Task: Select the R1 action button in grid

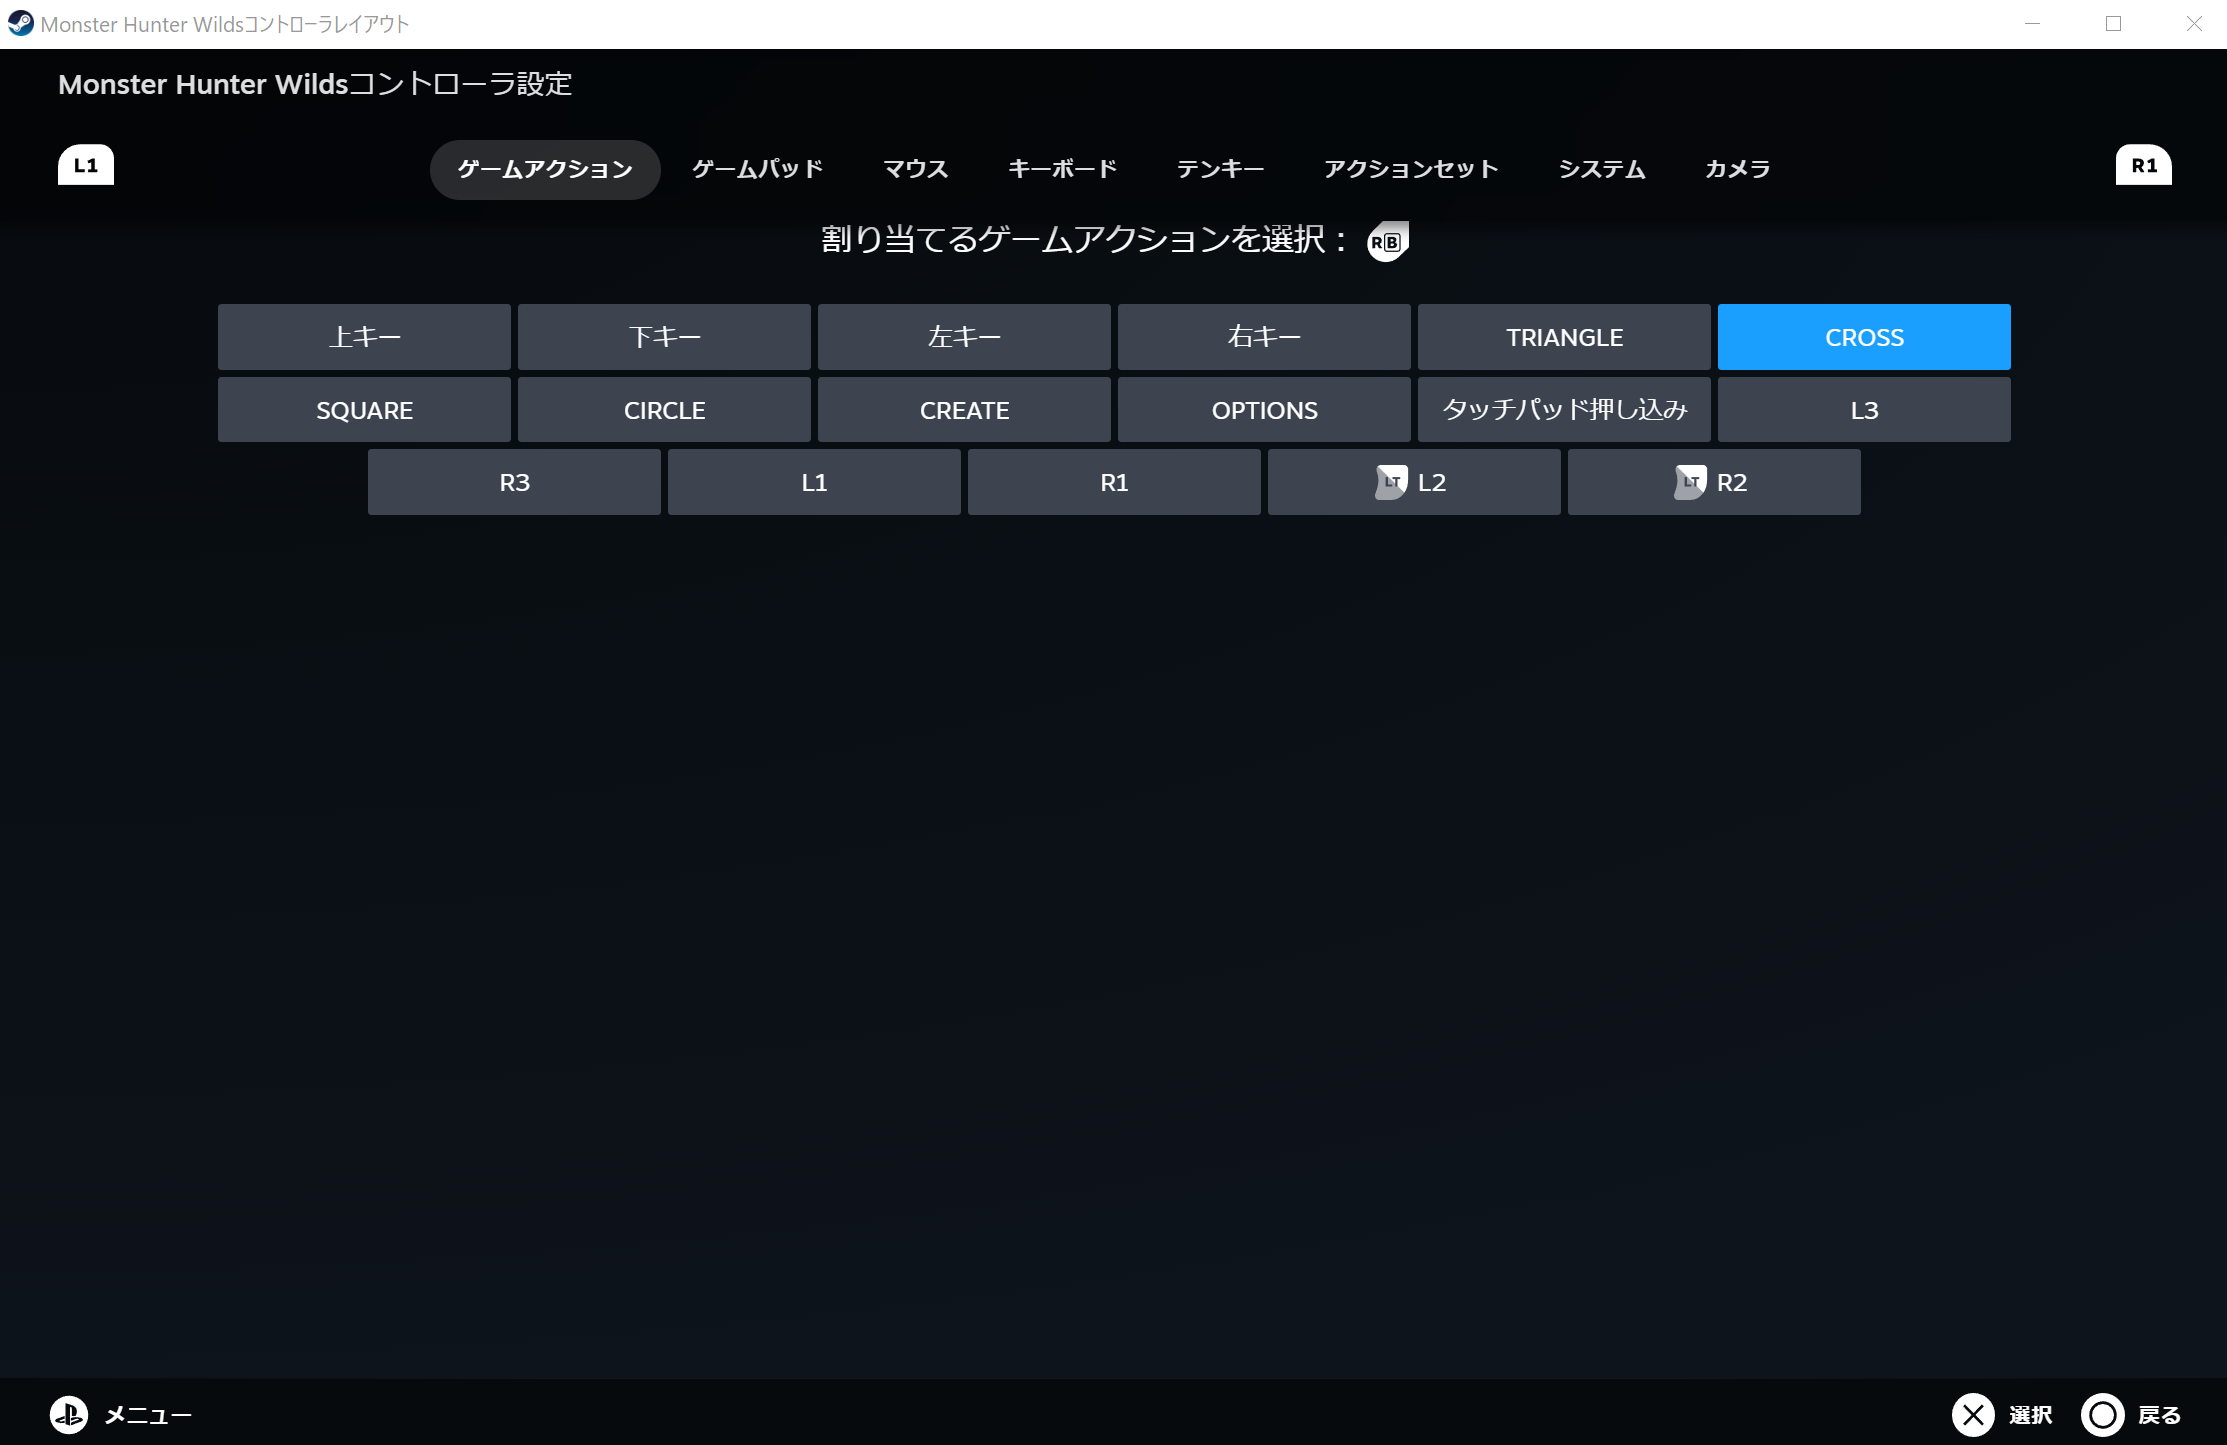Action: coord(1114,482)
